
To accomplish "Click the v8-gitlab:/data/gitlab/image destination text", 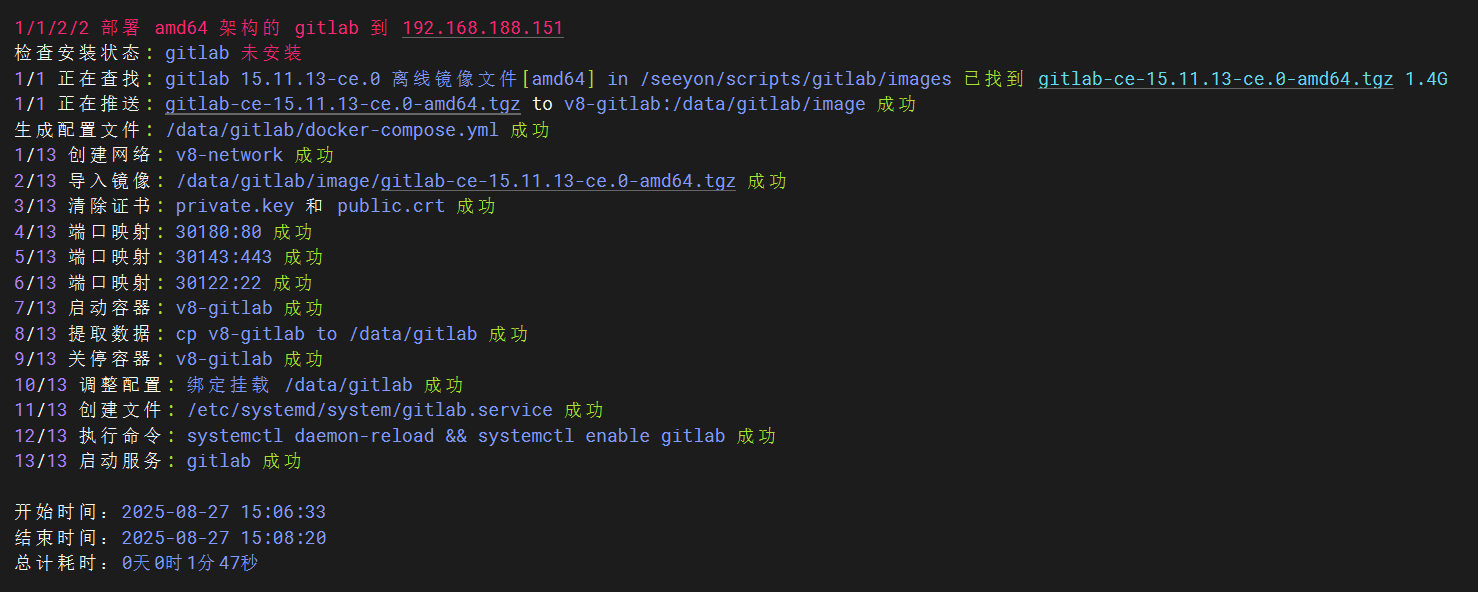I will [x=714, y=104].
